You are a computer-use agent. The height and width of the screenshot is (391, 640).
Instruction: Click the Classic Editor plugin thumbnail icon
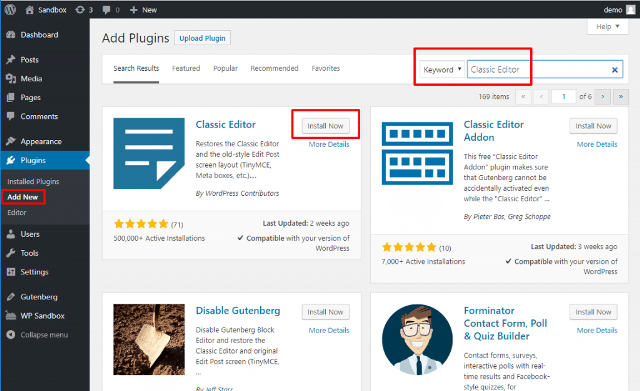coord(149,153)
